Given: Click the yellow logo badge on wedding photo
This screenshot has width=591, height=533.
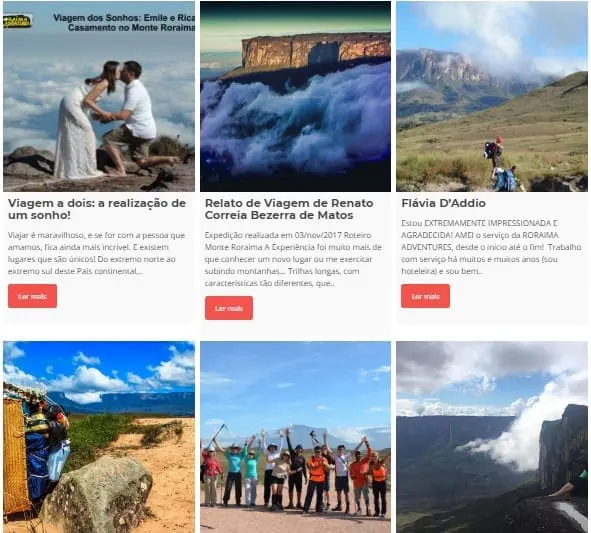Looking at the screenshot, I should click(17, 21).
